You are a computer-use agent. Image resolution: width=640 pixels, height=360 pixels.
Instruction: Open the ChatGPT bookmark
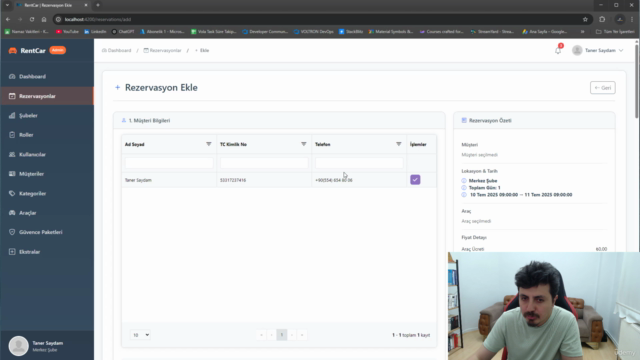[x=123, y=31]
